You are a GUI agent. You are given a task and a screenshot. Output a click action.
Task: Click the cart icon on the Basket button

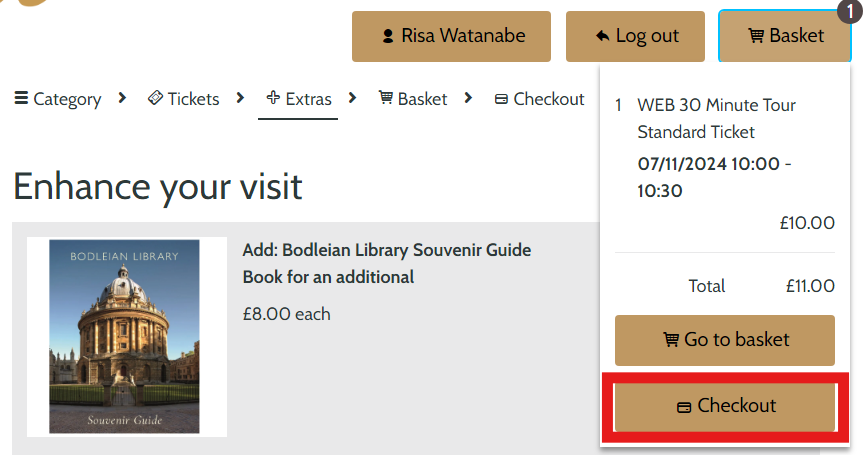pyautogui.click(x=755, y=36)
